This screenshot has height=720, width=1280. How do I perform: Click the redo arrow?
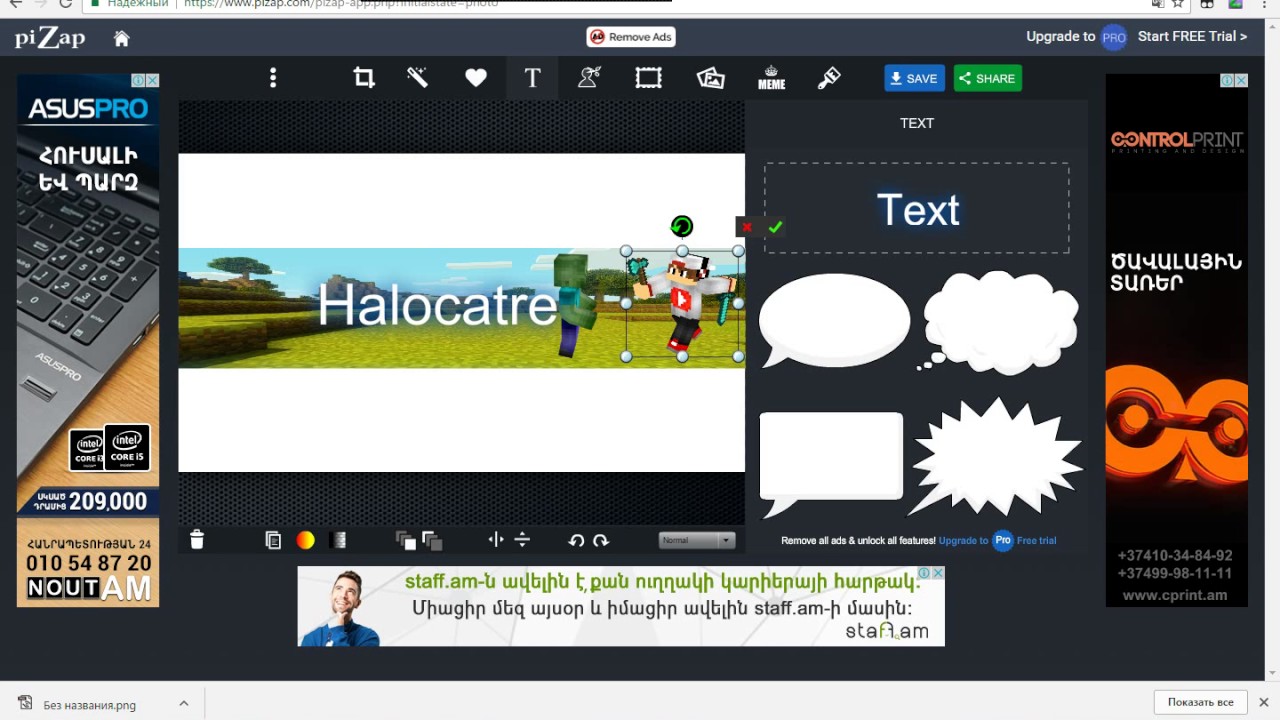point(601,540)
